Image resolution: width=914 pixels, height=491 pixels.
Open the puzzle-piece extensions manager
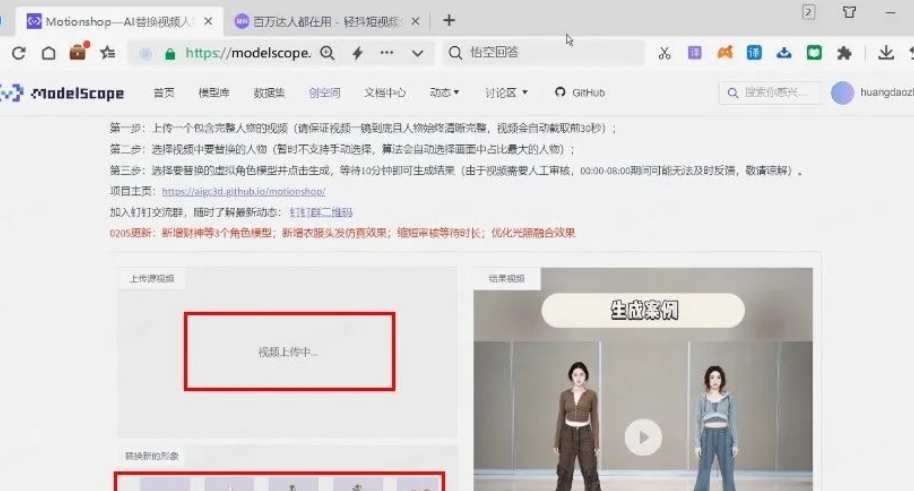pos(844,54)
